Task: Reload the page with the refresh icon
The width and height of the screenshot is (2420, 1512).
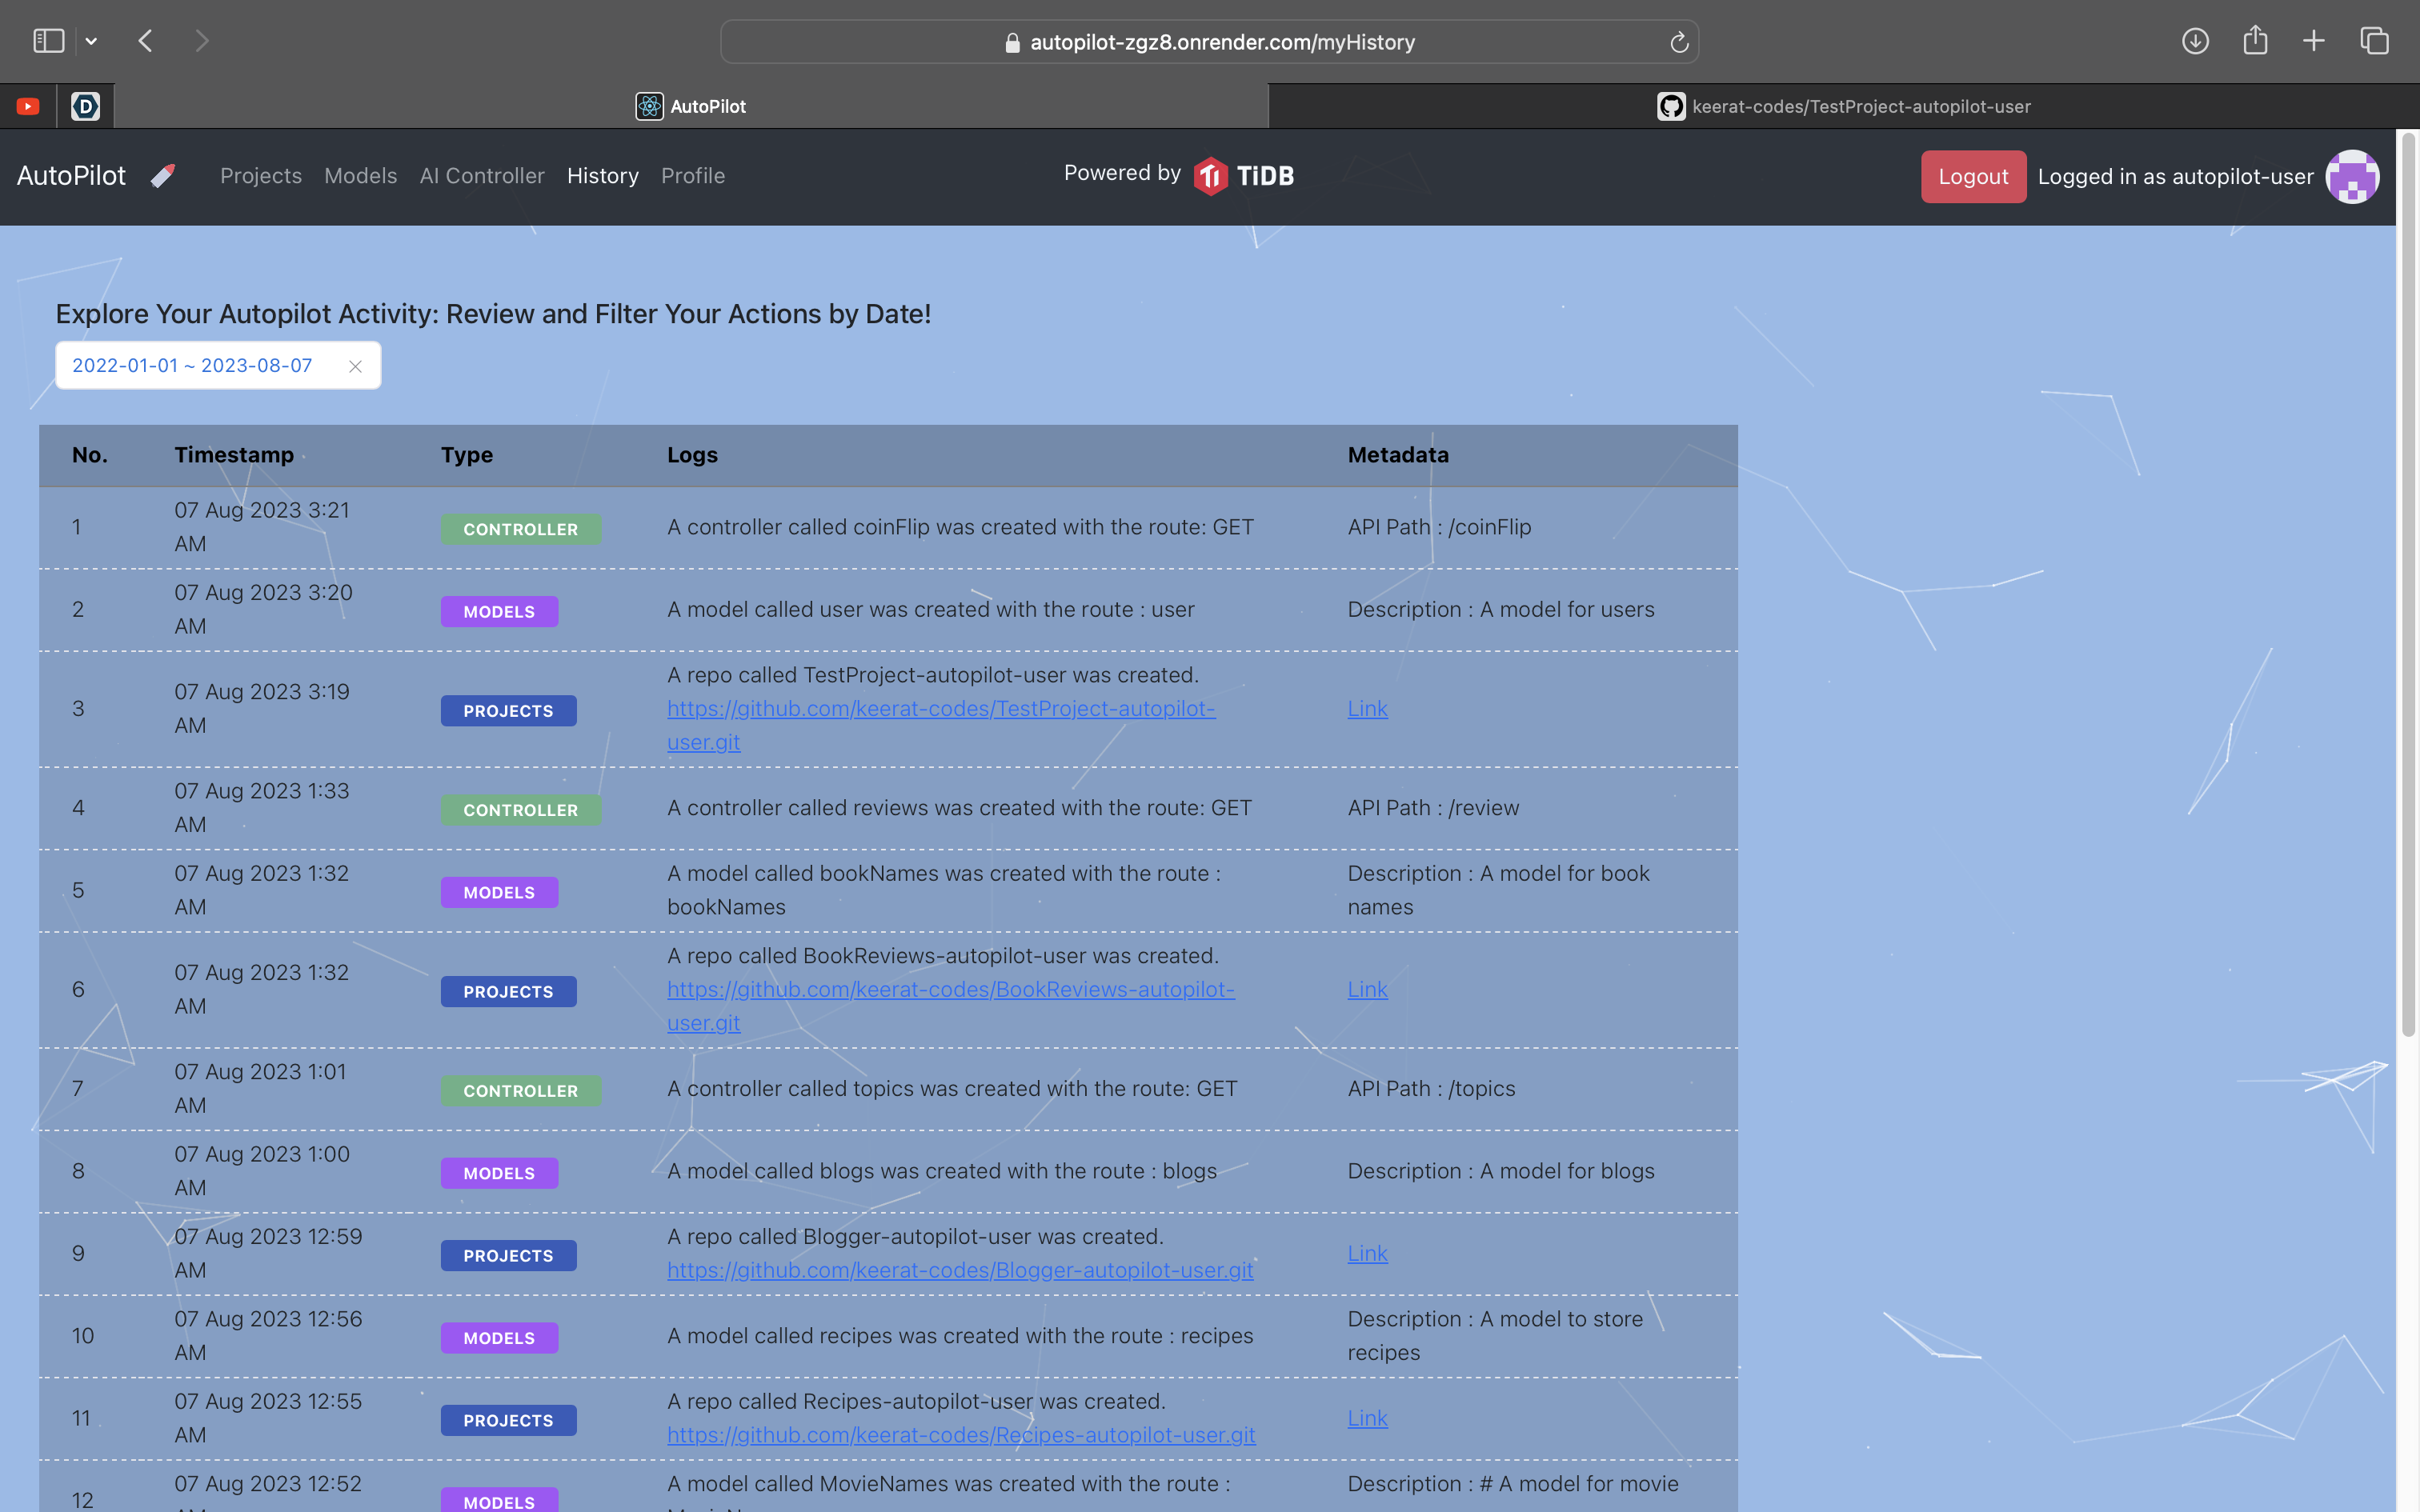Action: click(1679, 42)
